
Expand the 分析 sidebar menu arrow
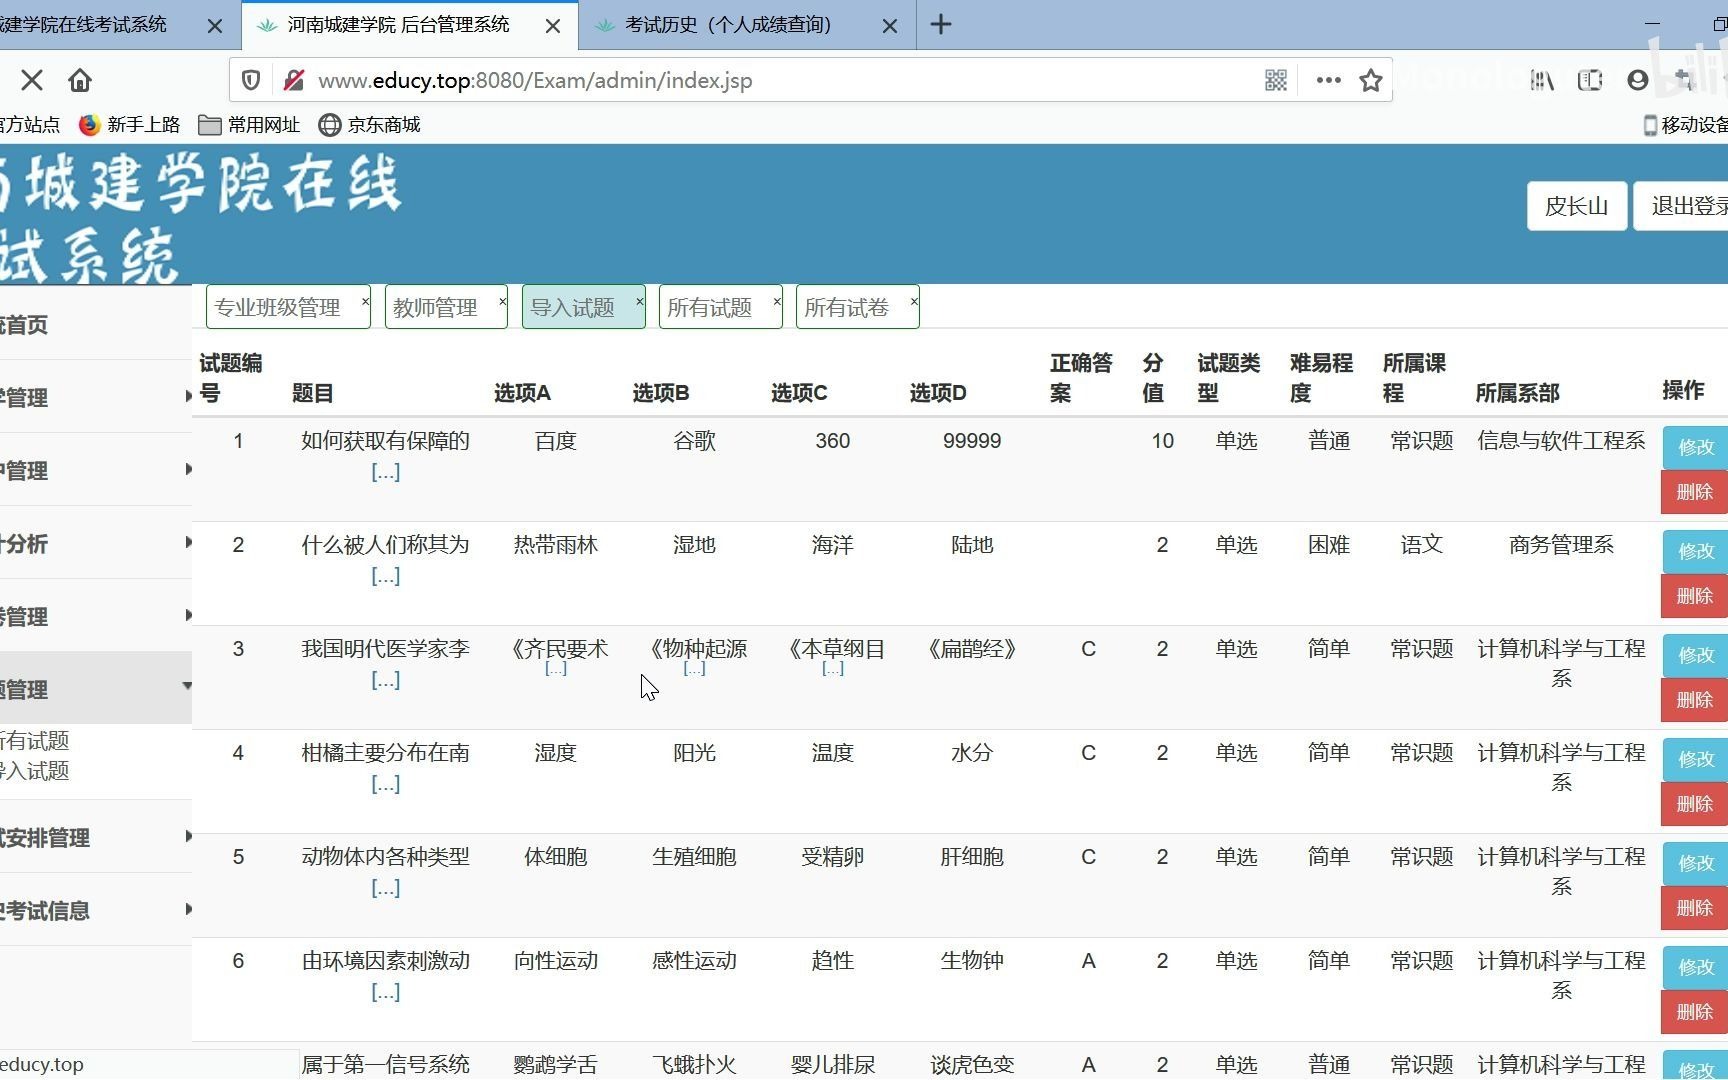pos(188,542)
